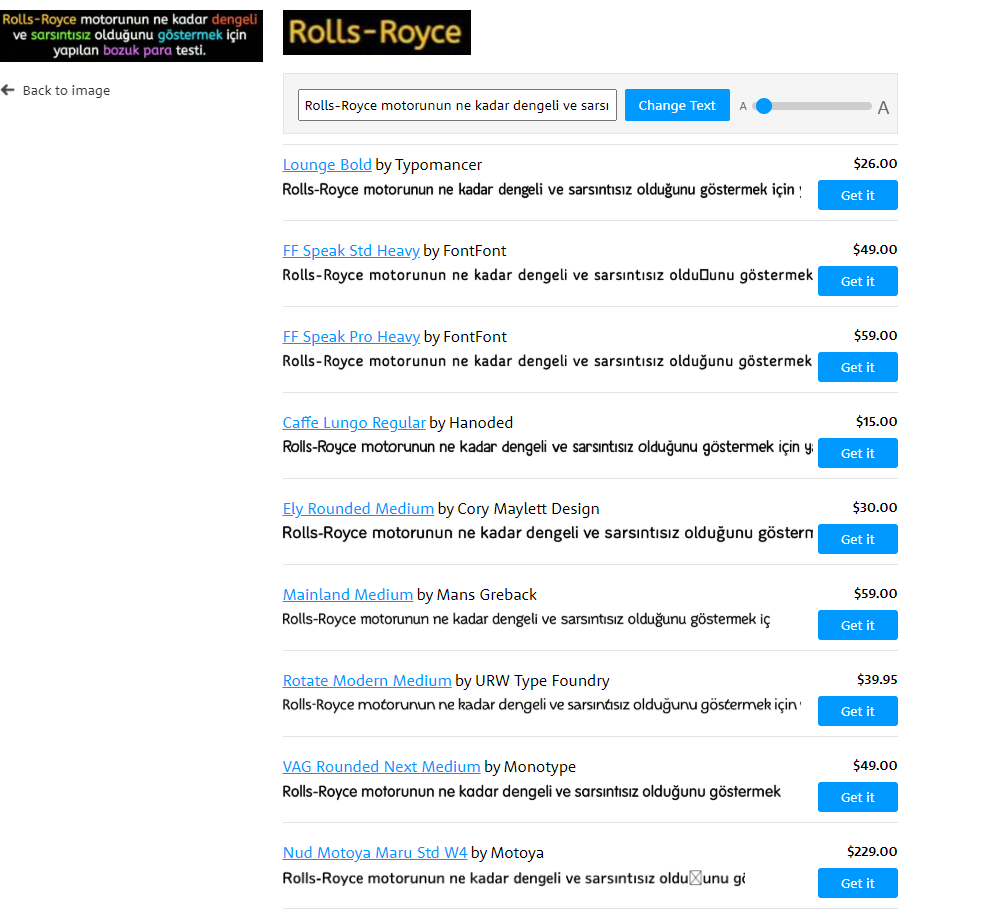Get the Nud Motoya Maru Std W4 font

[x=857, y=883]
